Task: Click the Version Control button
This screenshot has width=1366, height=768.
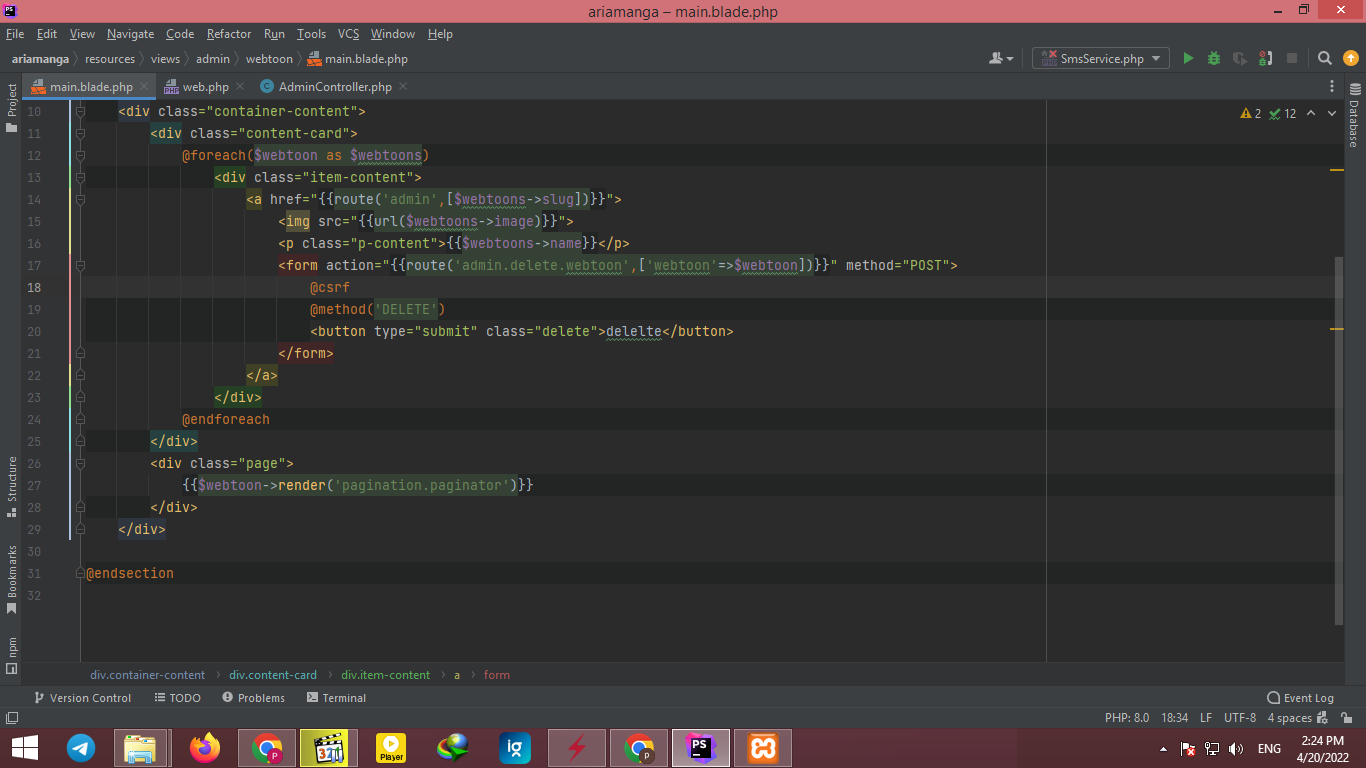Action: 82,698
